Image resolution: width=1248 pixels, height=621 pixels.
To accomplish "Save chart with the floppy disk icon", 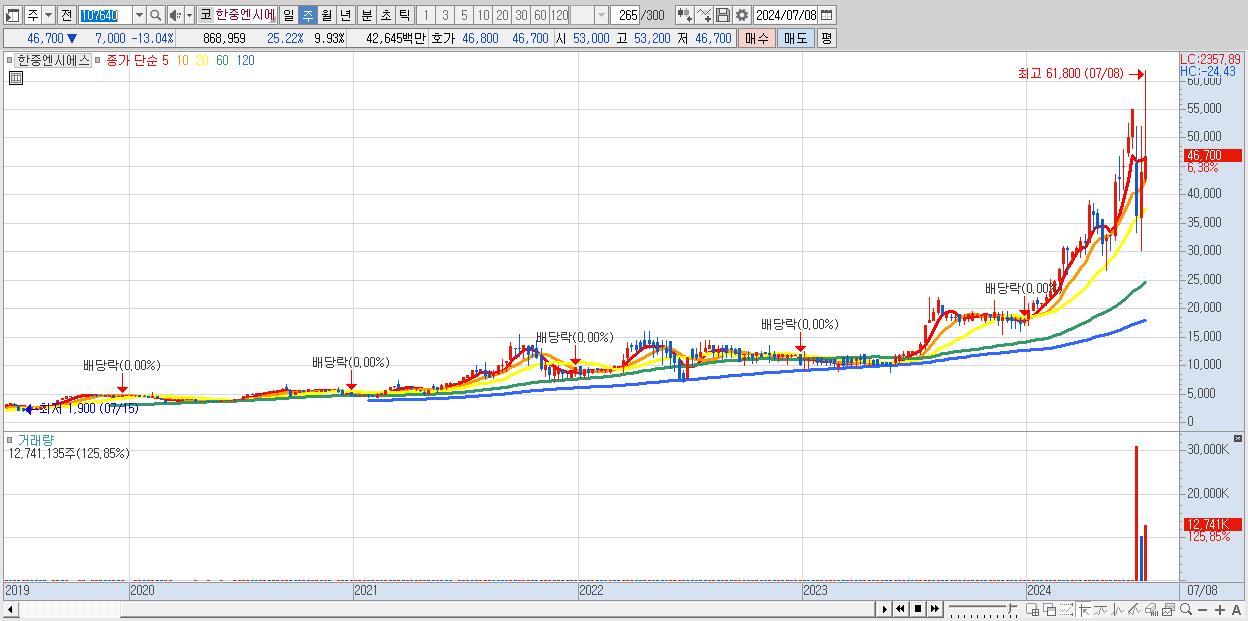I will point(723,15).
